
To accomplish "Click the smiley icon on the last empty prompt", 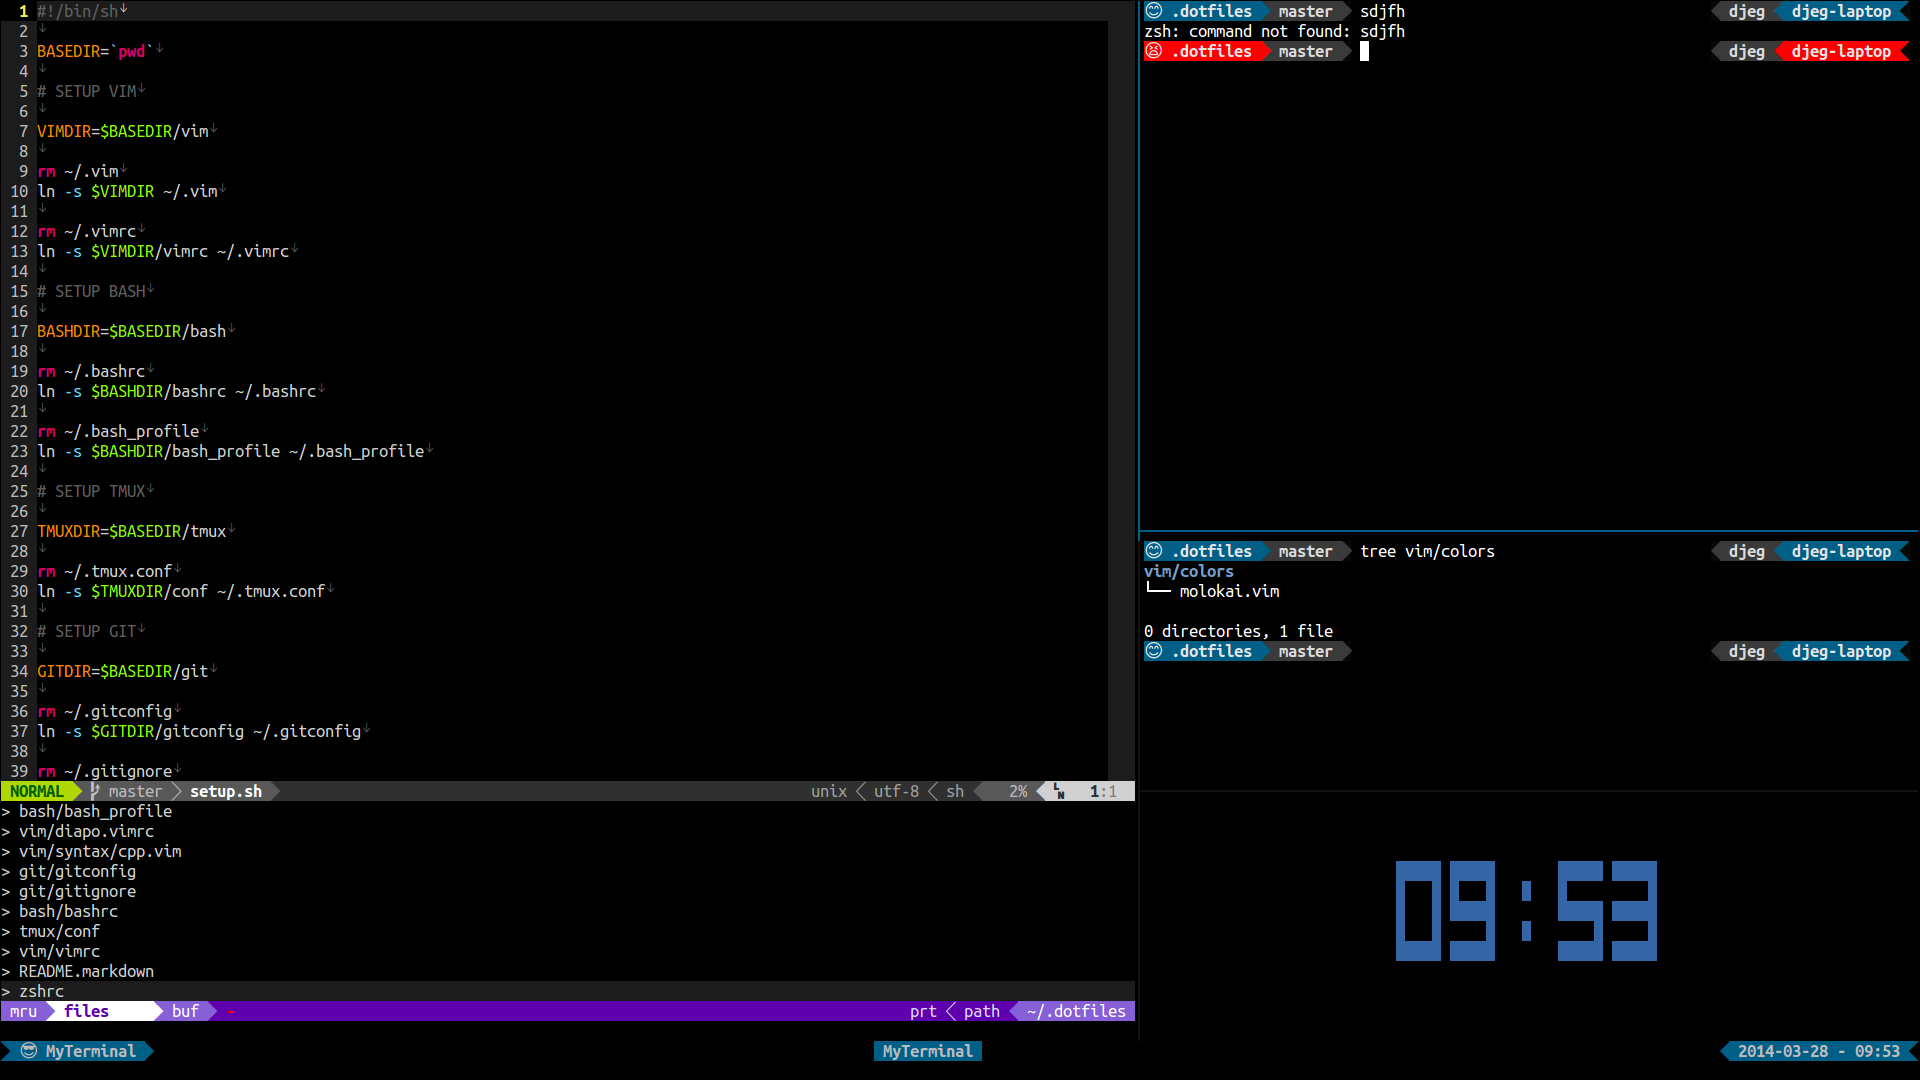I will [1154, 651].
